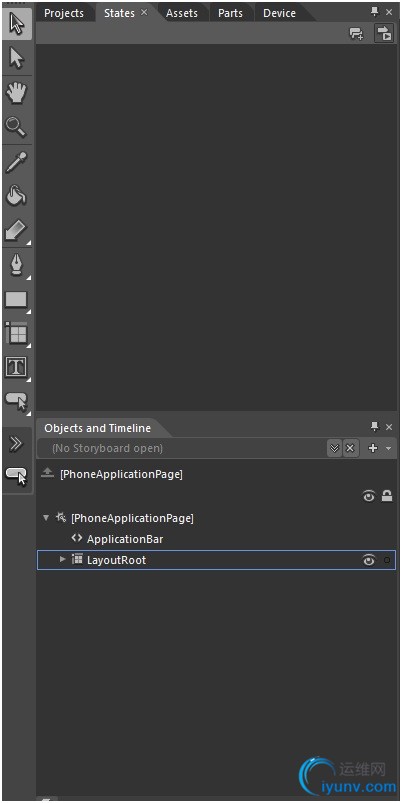Open more tools double chevron
This screenshot has height=803, width=402.
click(x=16, y=443)
